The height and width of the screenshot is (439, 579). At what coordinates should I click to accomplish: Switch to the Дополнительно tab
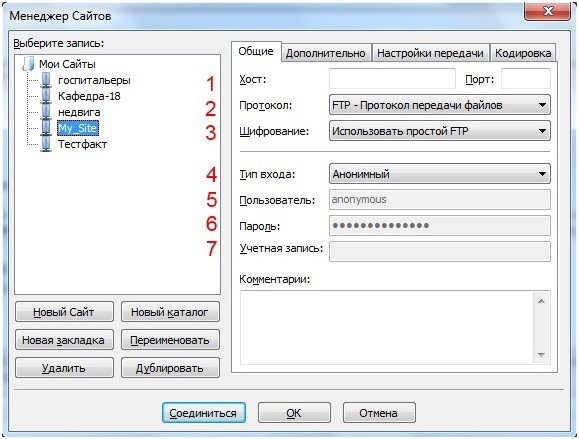[326, 53]
